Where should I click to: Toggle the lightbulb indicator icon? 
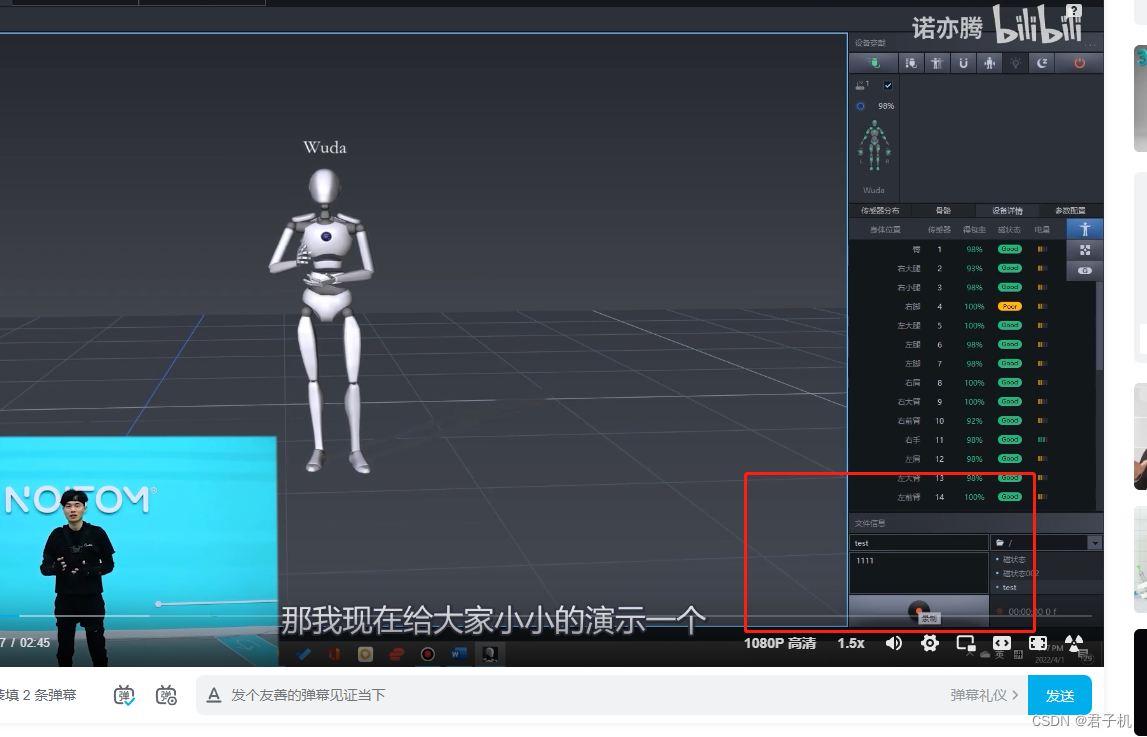coord(1015,62)
